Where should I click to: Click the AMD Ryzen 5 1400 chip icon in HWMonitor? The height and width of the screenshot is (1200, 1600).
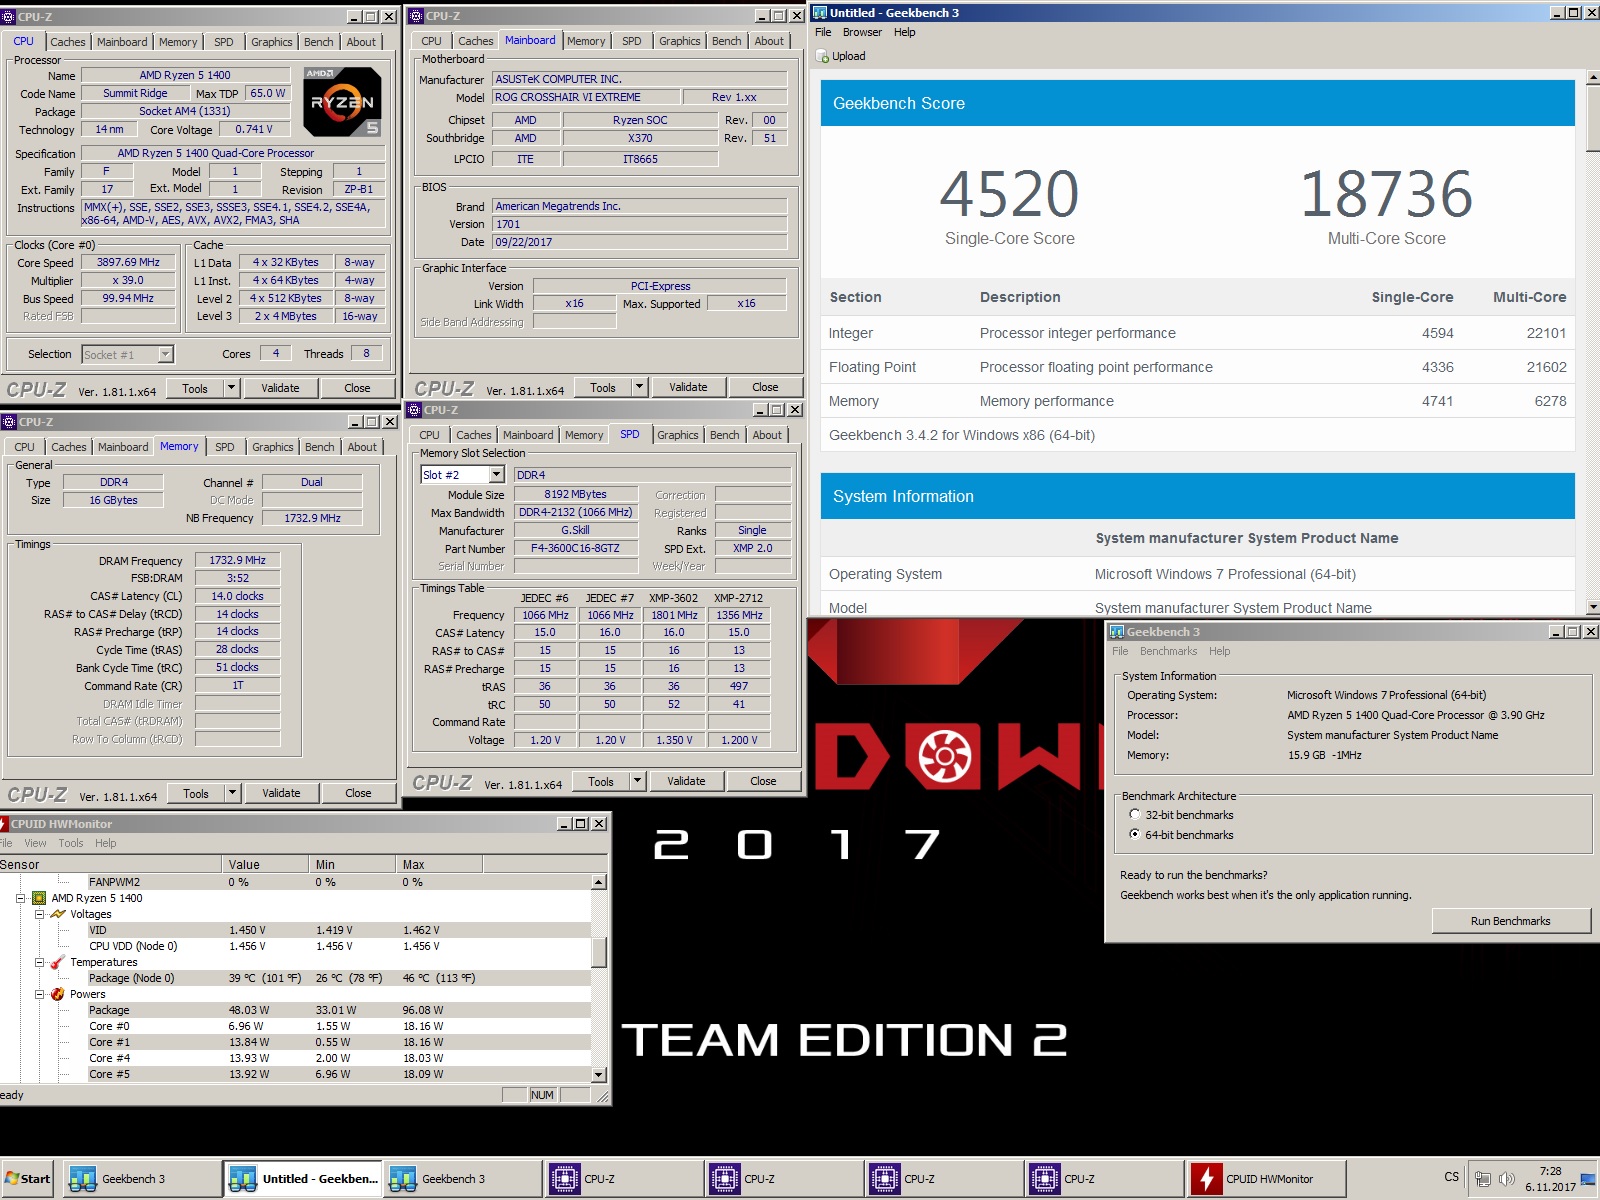point(39,898)
